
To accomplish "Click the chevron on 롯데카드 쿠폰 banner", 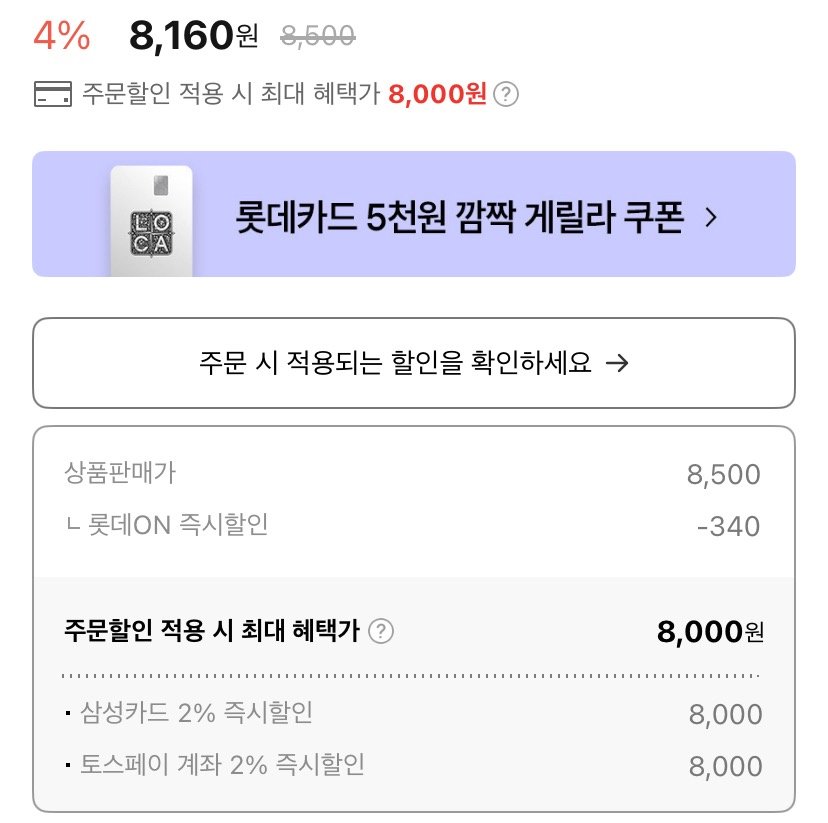I will pyautogui.click(x=711, y=217).
